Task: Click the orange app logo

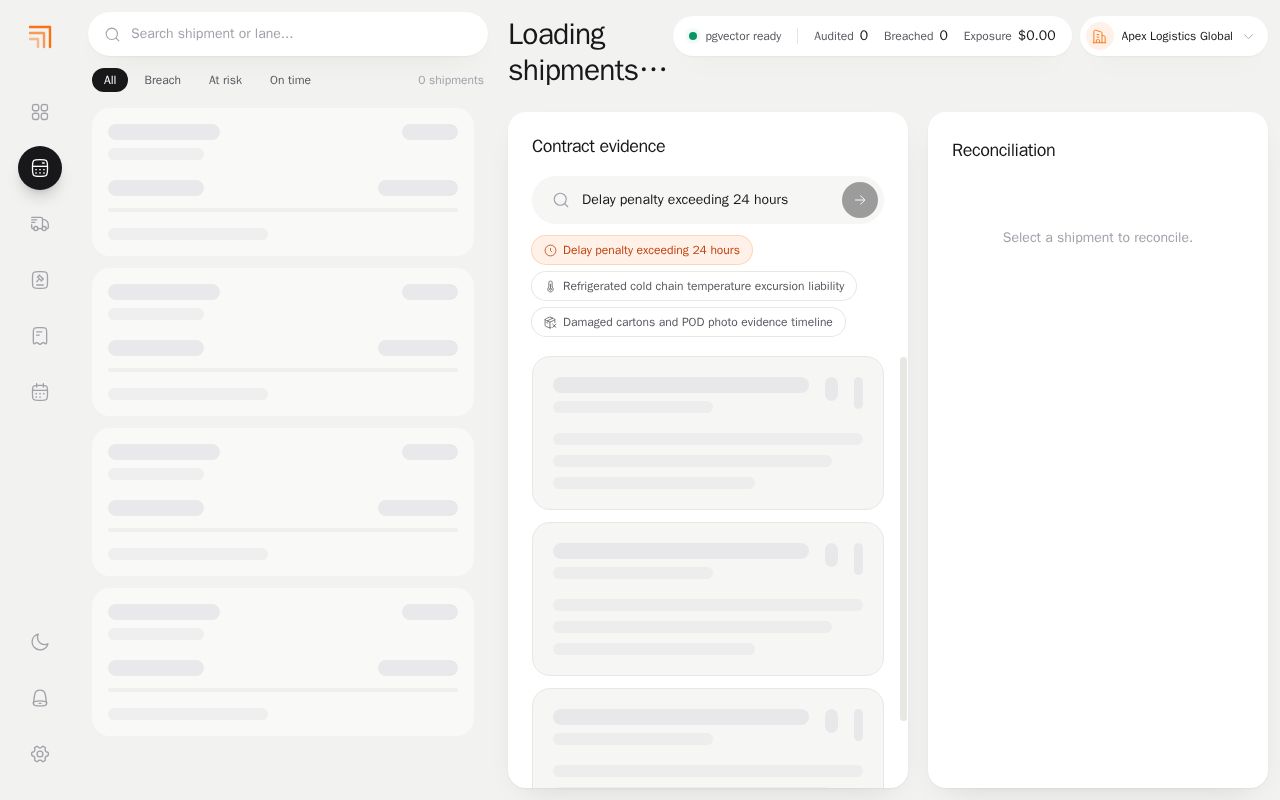Action: (40, 37)
